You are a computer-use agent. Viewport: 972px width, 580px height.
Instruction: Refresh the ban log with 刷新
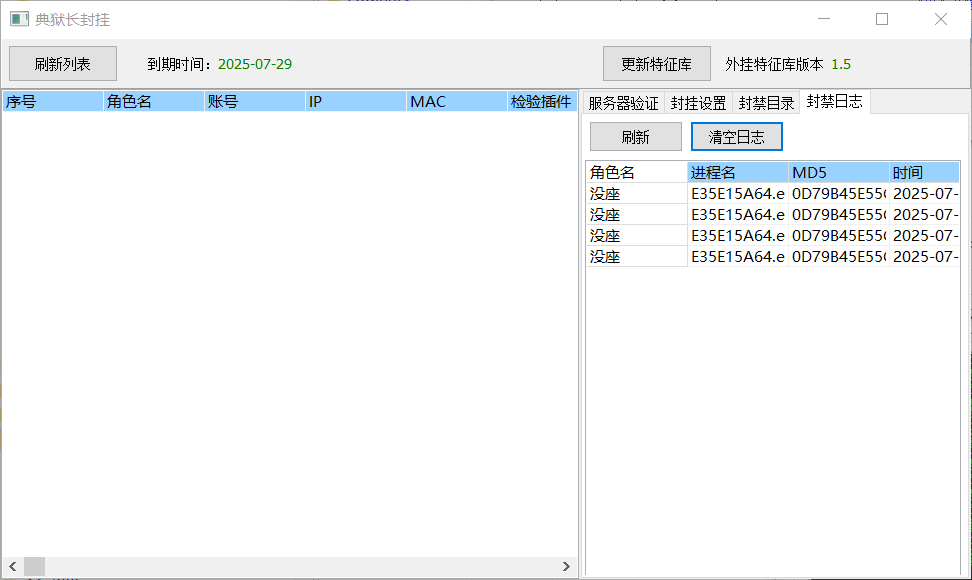(635, 137)
